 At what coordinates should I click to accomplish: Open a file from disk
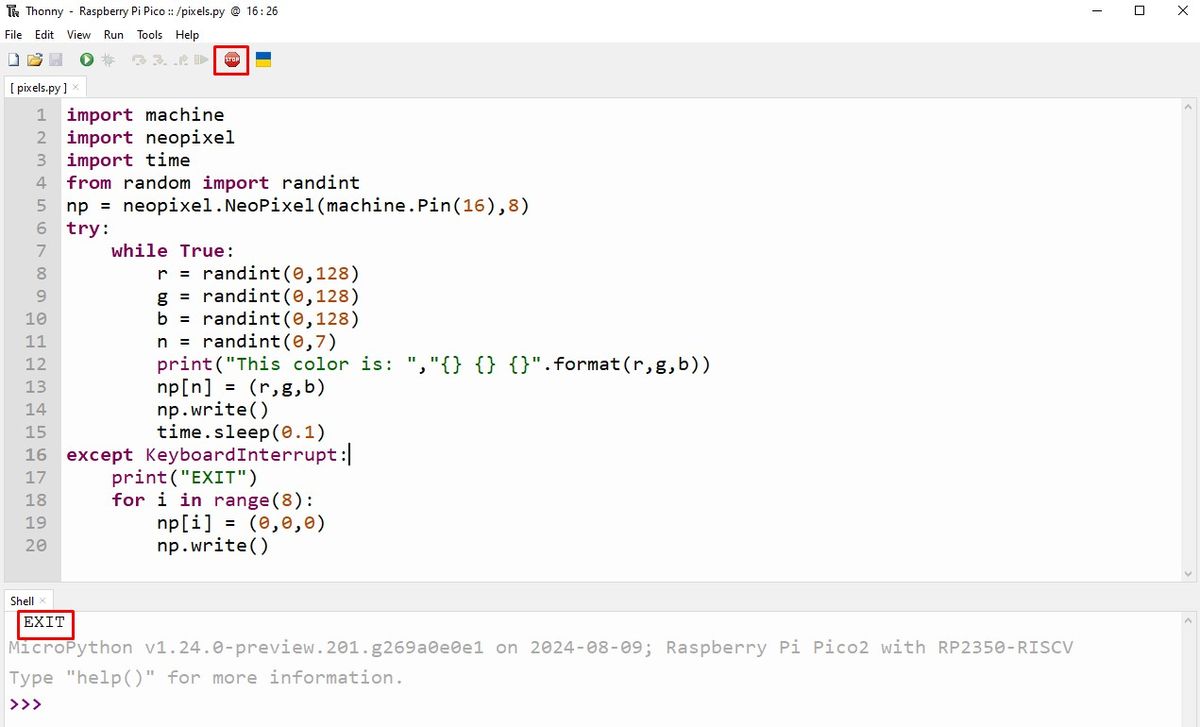coord(36,60)
